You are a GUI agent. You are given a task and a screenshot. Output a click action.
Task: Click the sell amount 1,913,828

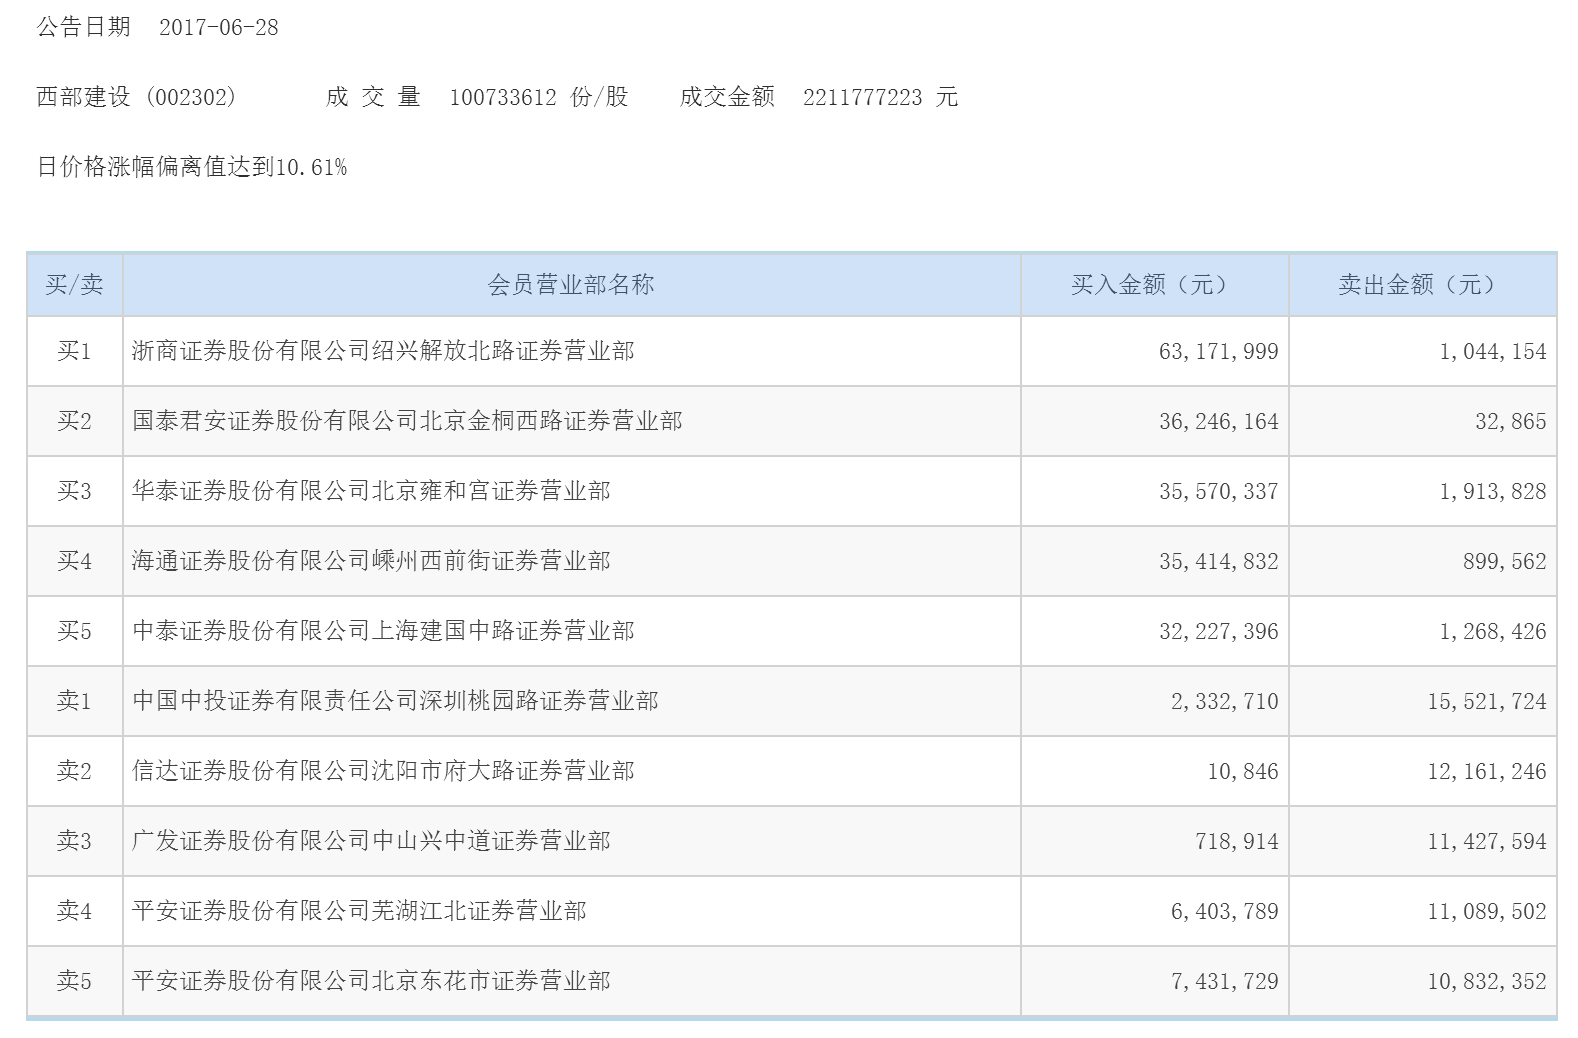[1492, 492]
